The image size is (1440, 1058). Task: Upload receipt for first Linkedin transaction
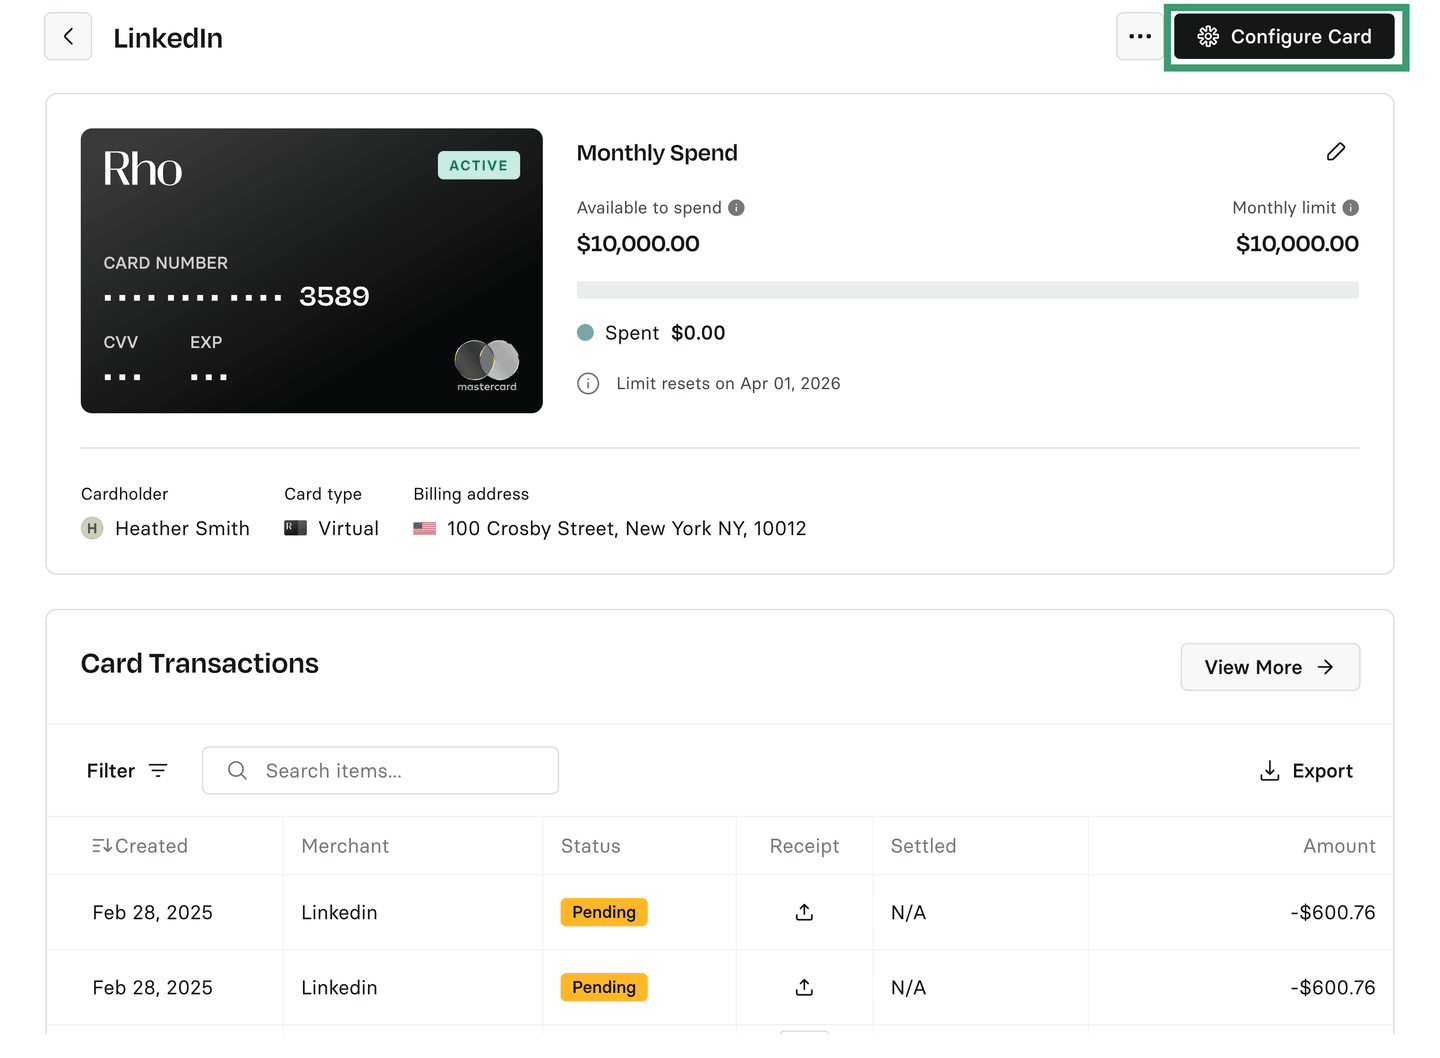point(804,912)
